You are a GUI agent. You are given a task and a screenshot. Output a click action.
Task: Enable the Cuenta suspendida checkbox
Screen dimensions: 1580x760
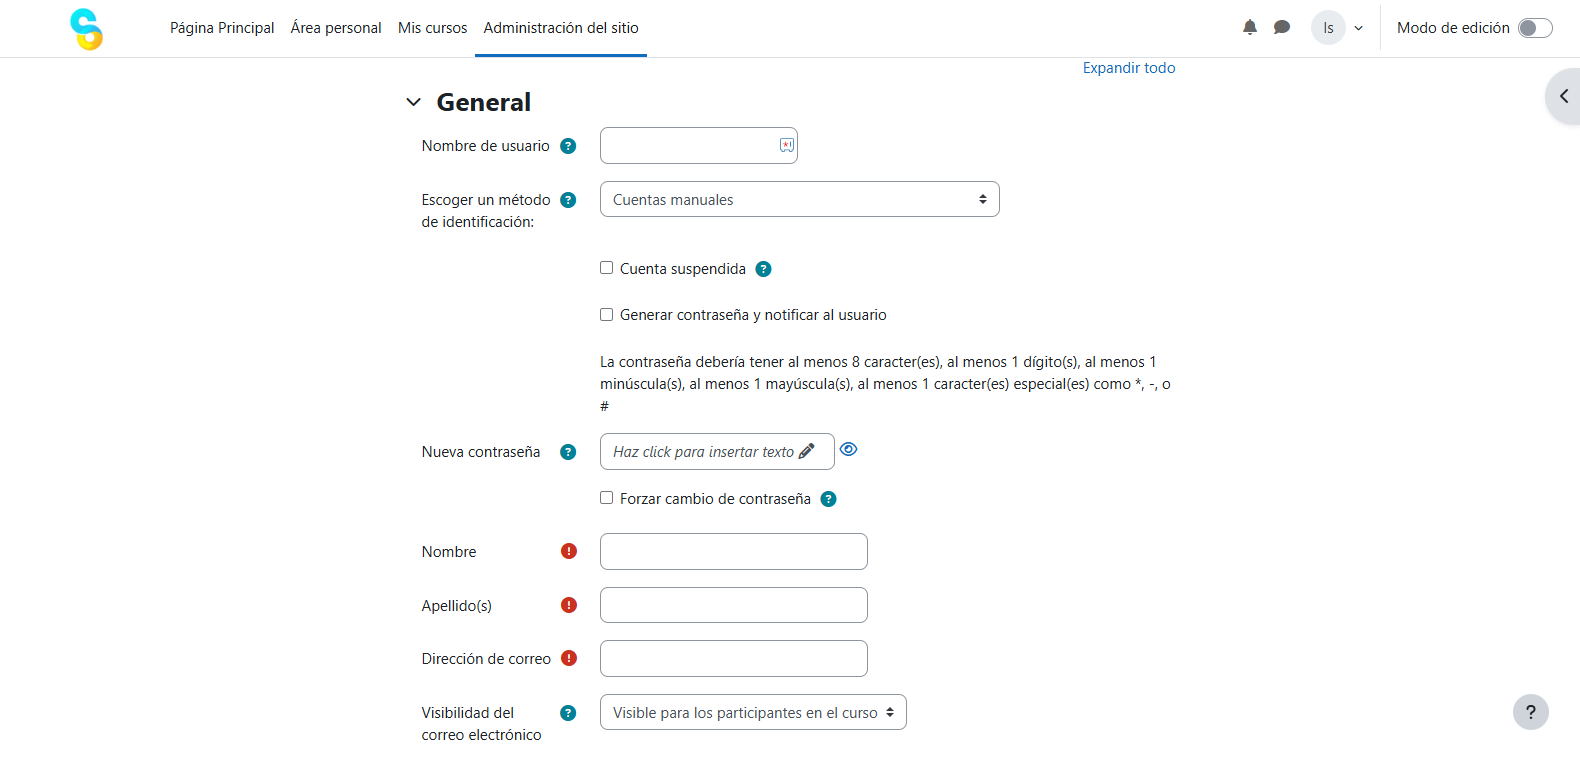point(606,267)
